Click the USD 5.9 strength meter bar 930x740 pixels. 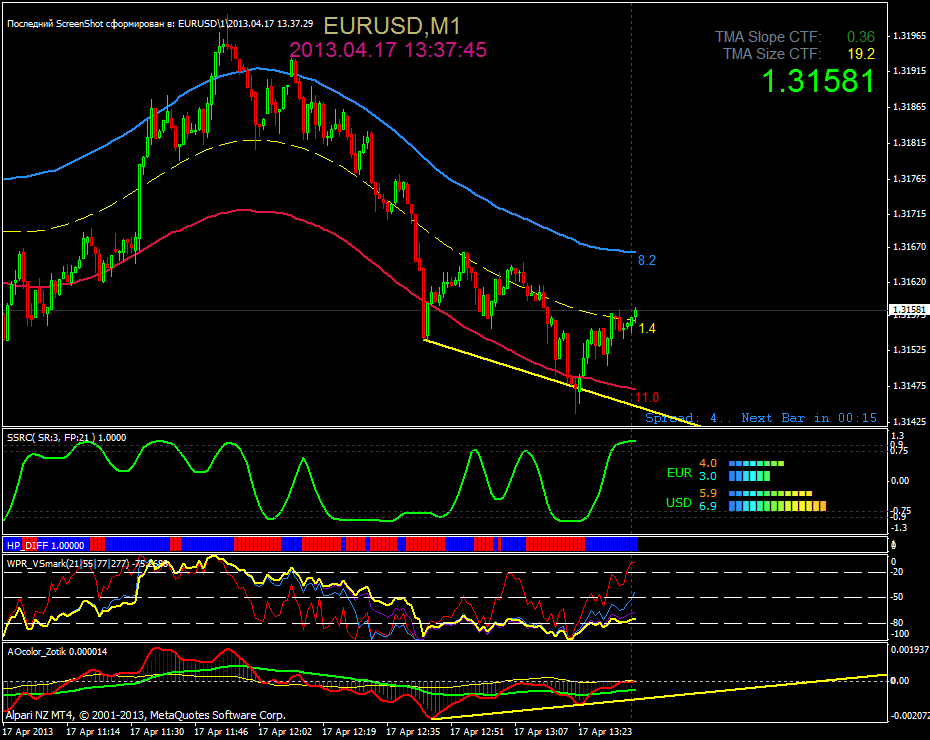(770, 493)
